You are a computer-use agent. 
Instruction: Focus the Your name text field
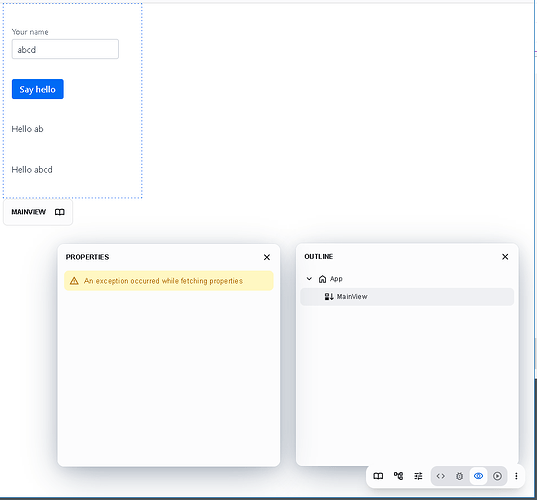[x=65, y=49]
